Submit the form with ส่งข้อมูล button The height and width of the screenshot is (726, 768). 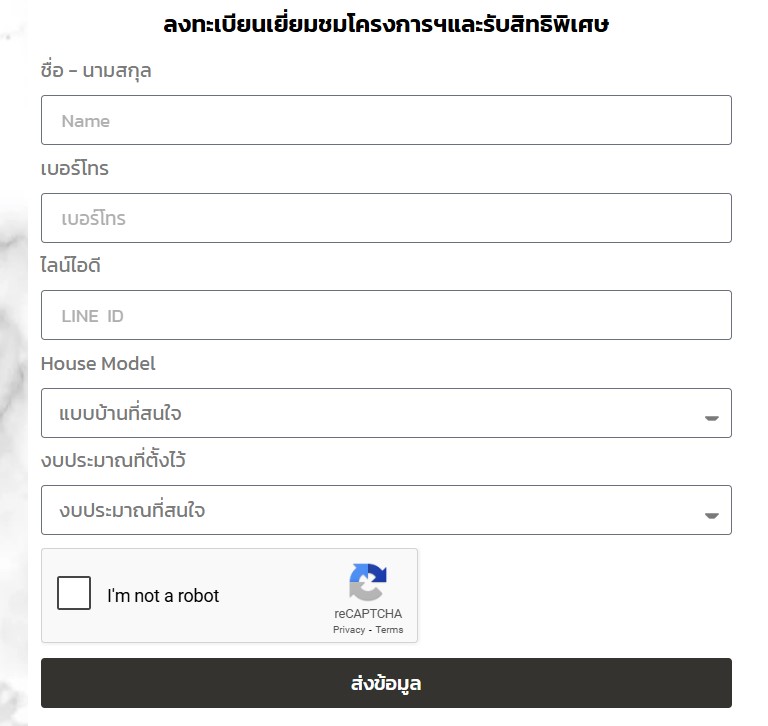pos(386,683)
